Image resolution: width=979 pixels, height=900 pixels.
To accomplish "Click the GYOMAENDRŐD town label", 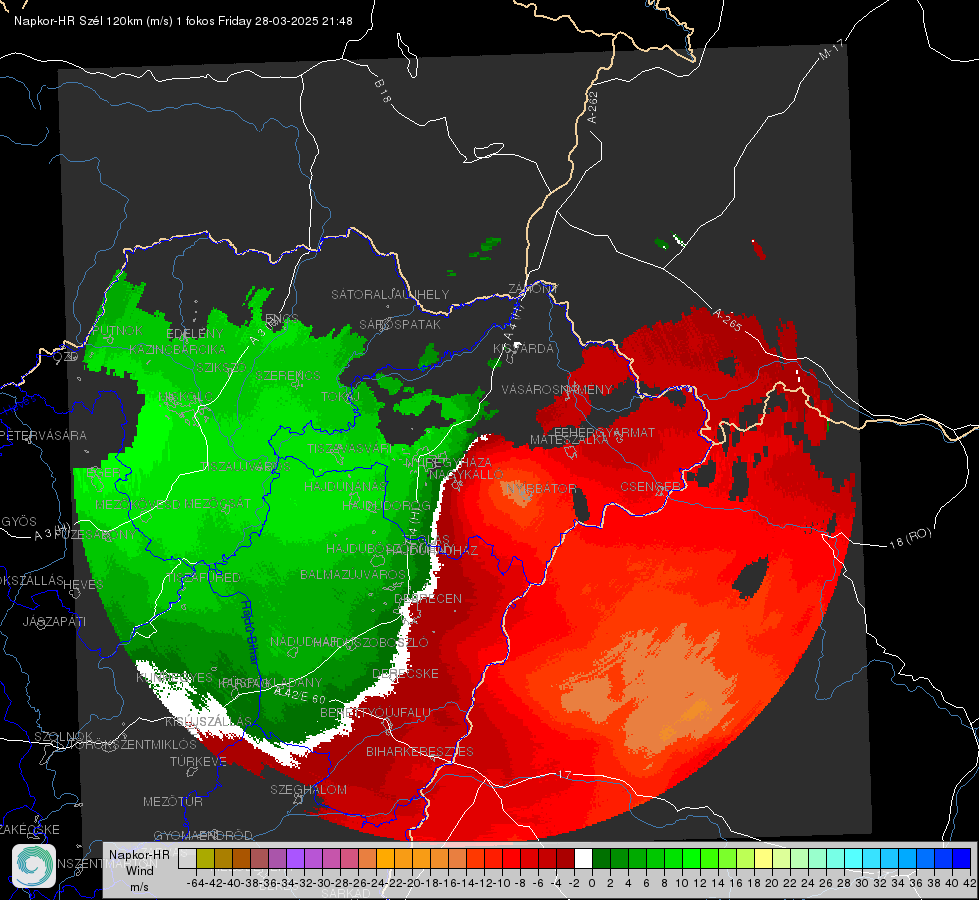I will click(203, 835).
